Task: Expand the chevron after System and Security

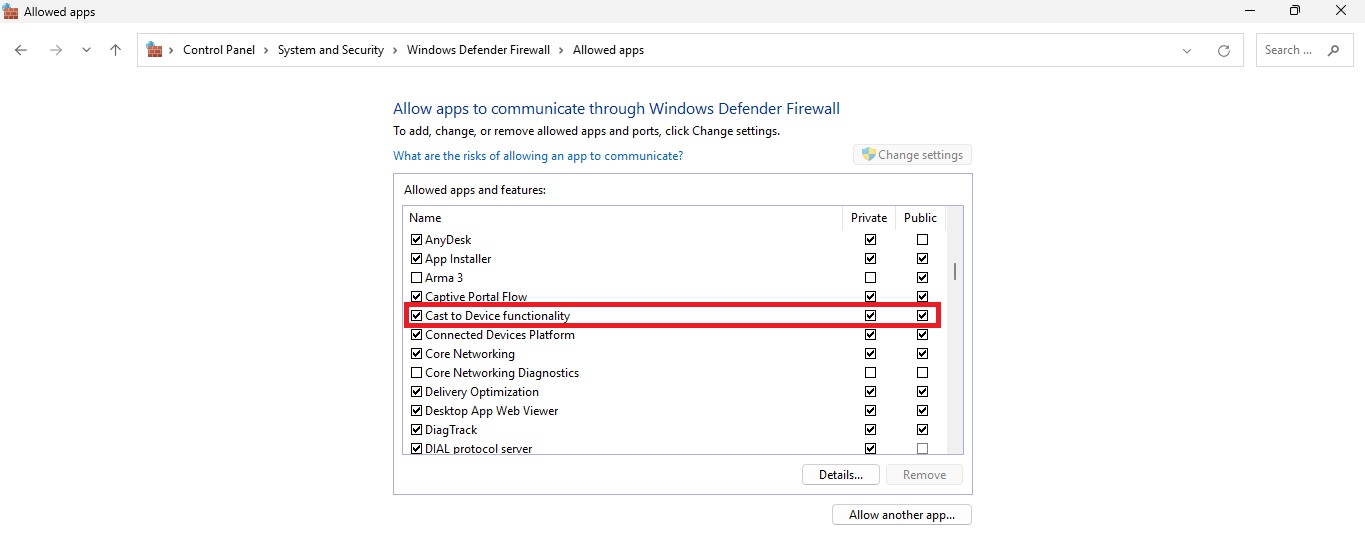Action: pyautogui.click(x=396, y=50)
